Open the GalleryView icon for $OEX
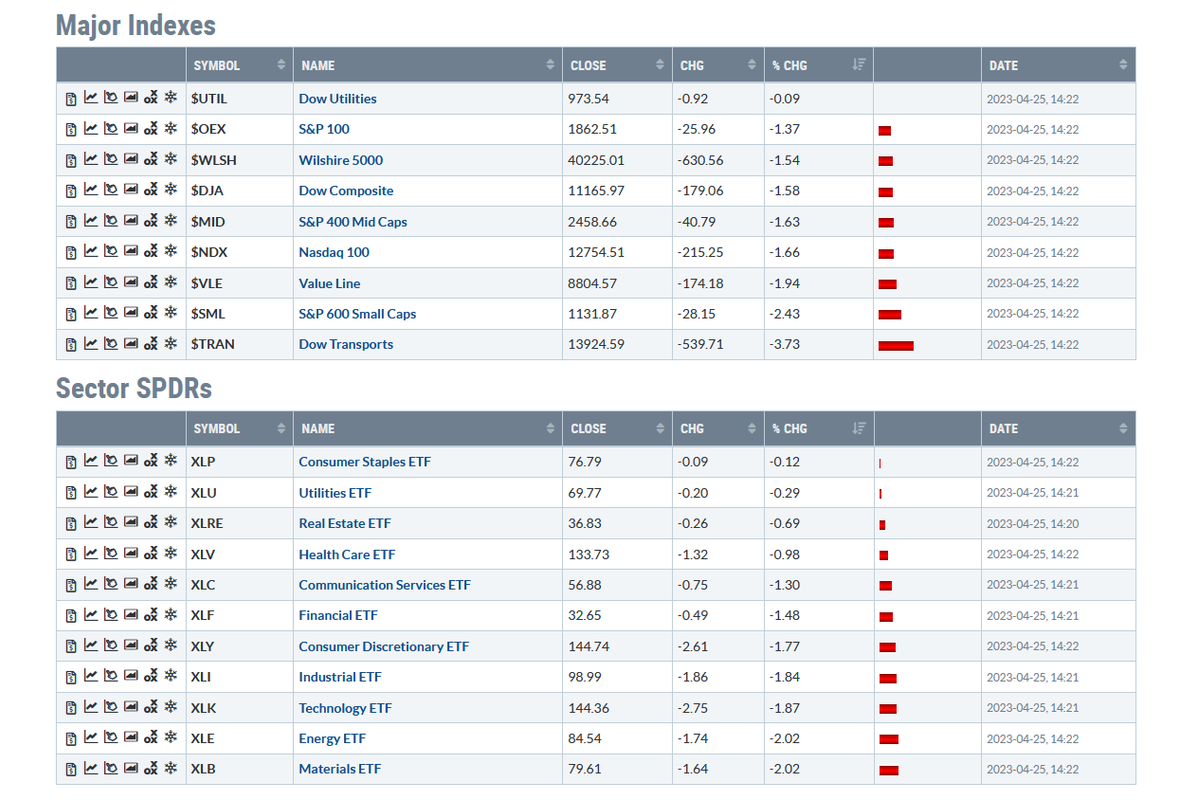The height and width of the screenshot is (800, 1197). (131, 128)
